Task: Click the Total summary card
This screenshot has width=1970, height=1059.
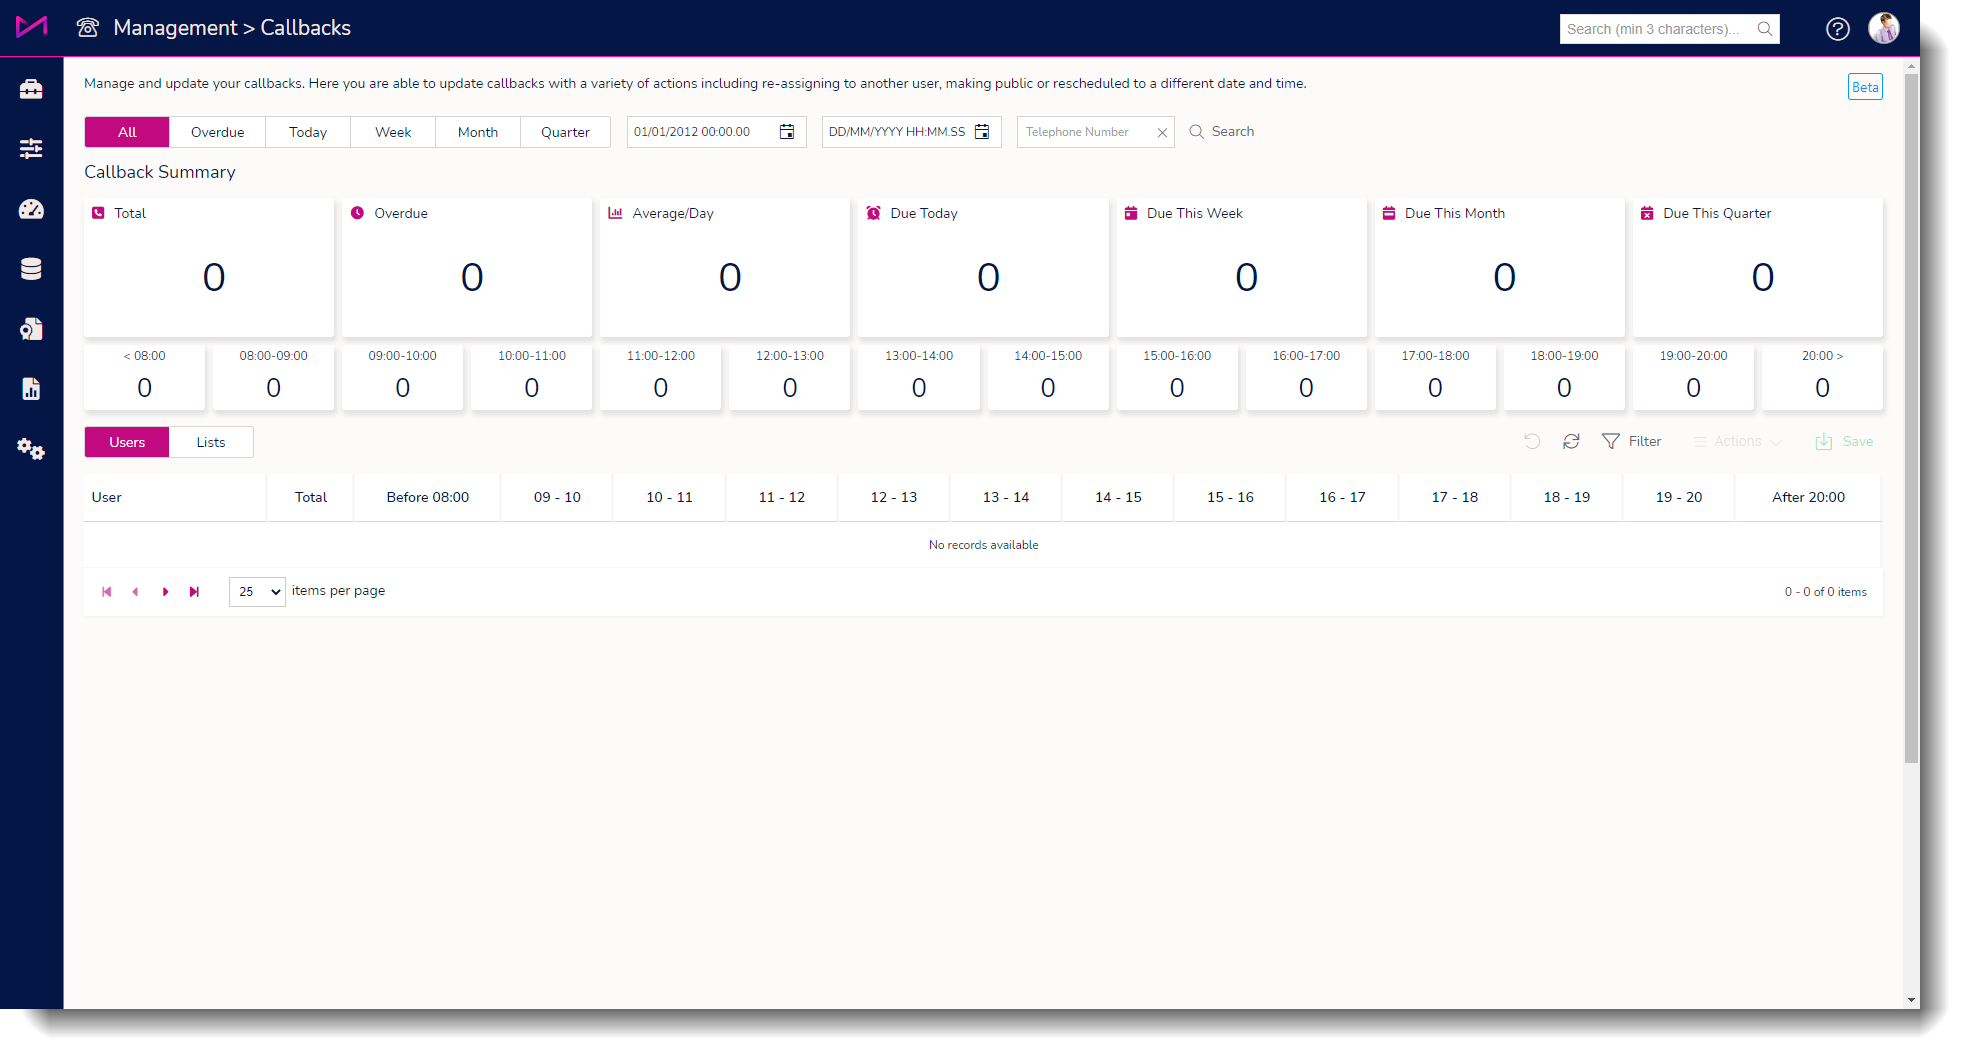Action: (x=209, y=267)
